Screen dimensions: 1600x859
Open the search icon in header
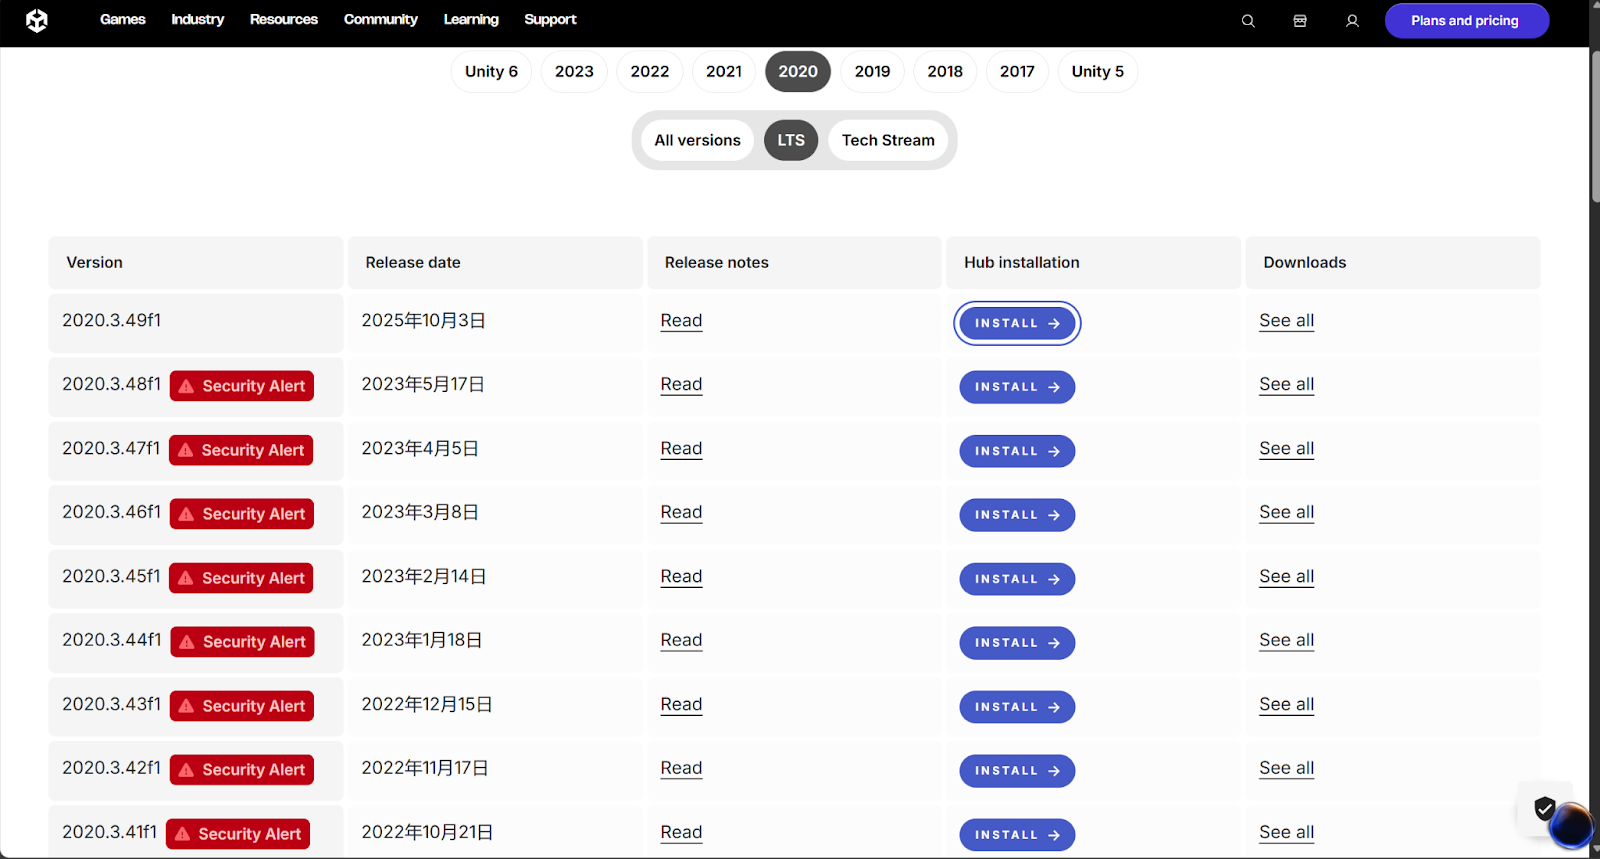pyautogui.click(x=1248, y=21)
